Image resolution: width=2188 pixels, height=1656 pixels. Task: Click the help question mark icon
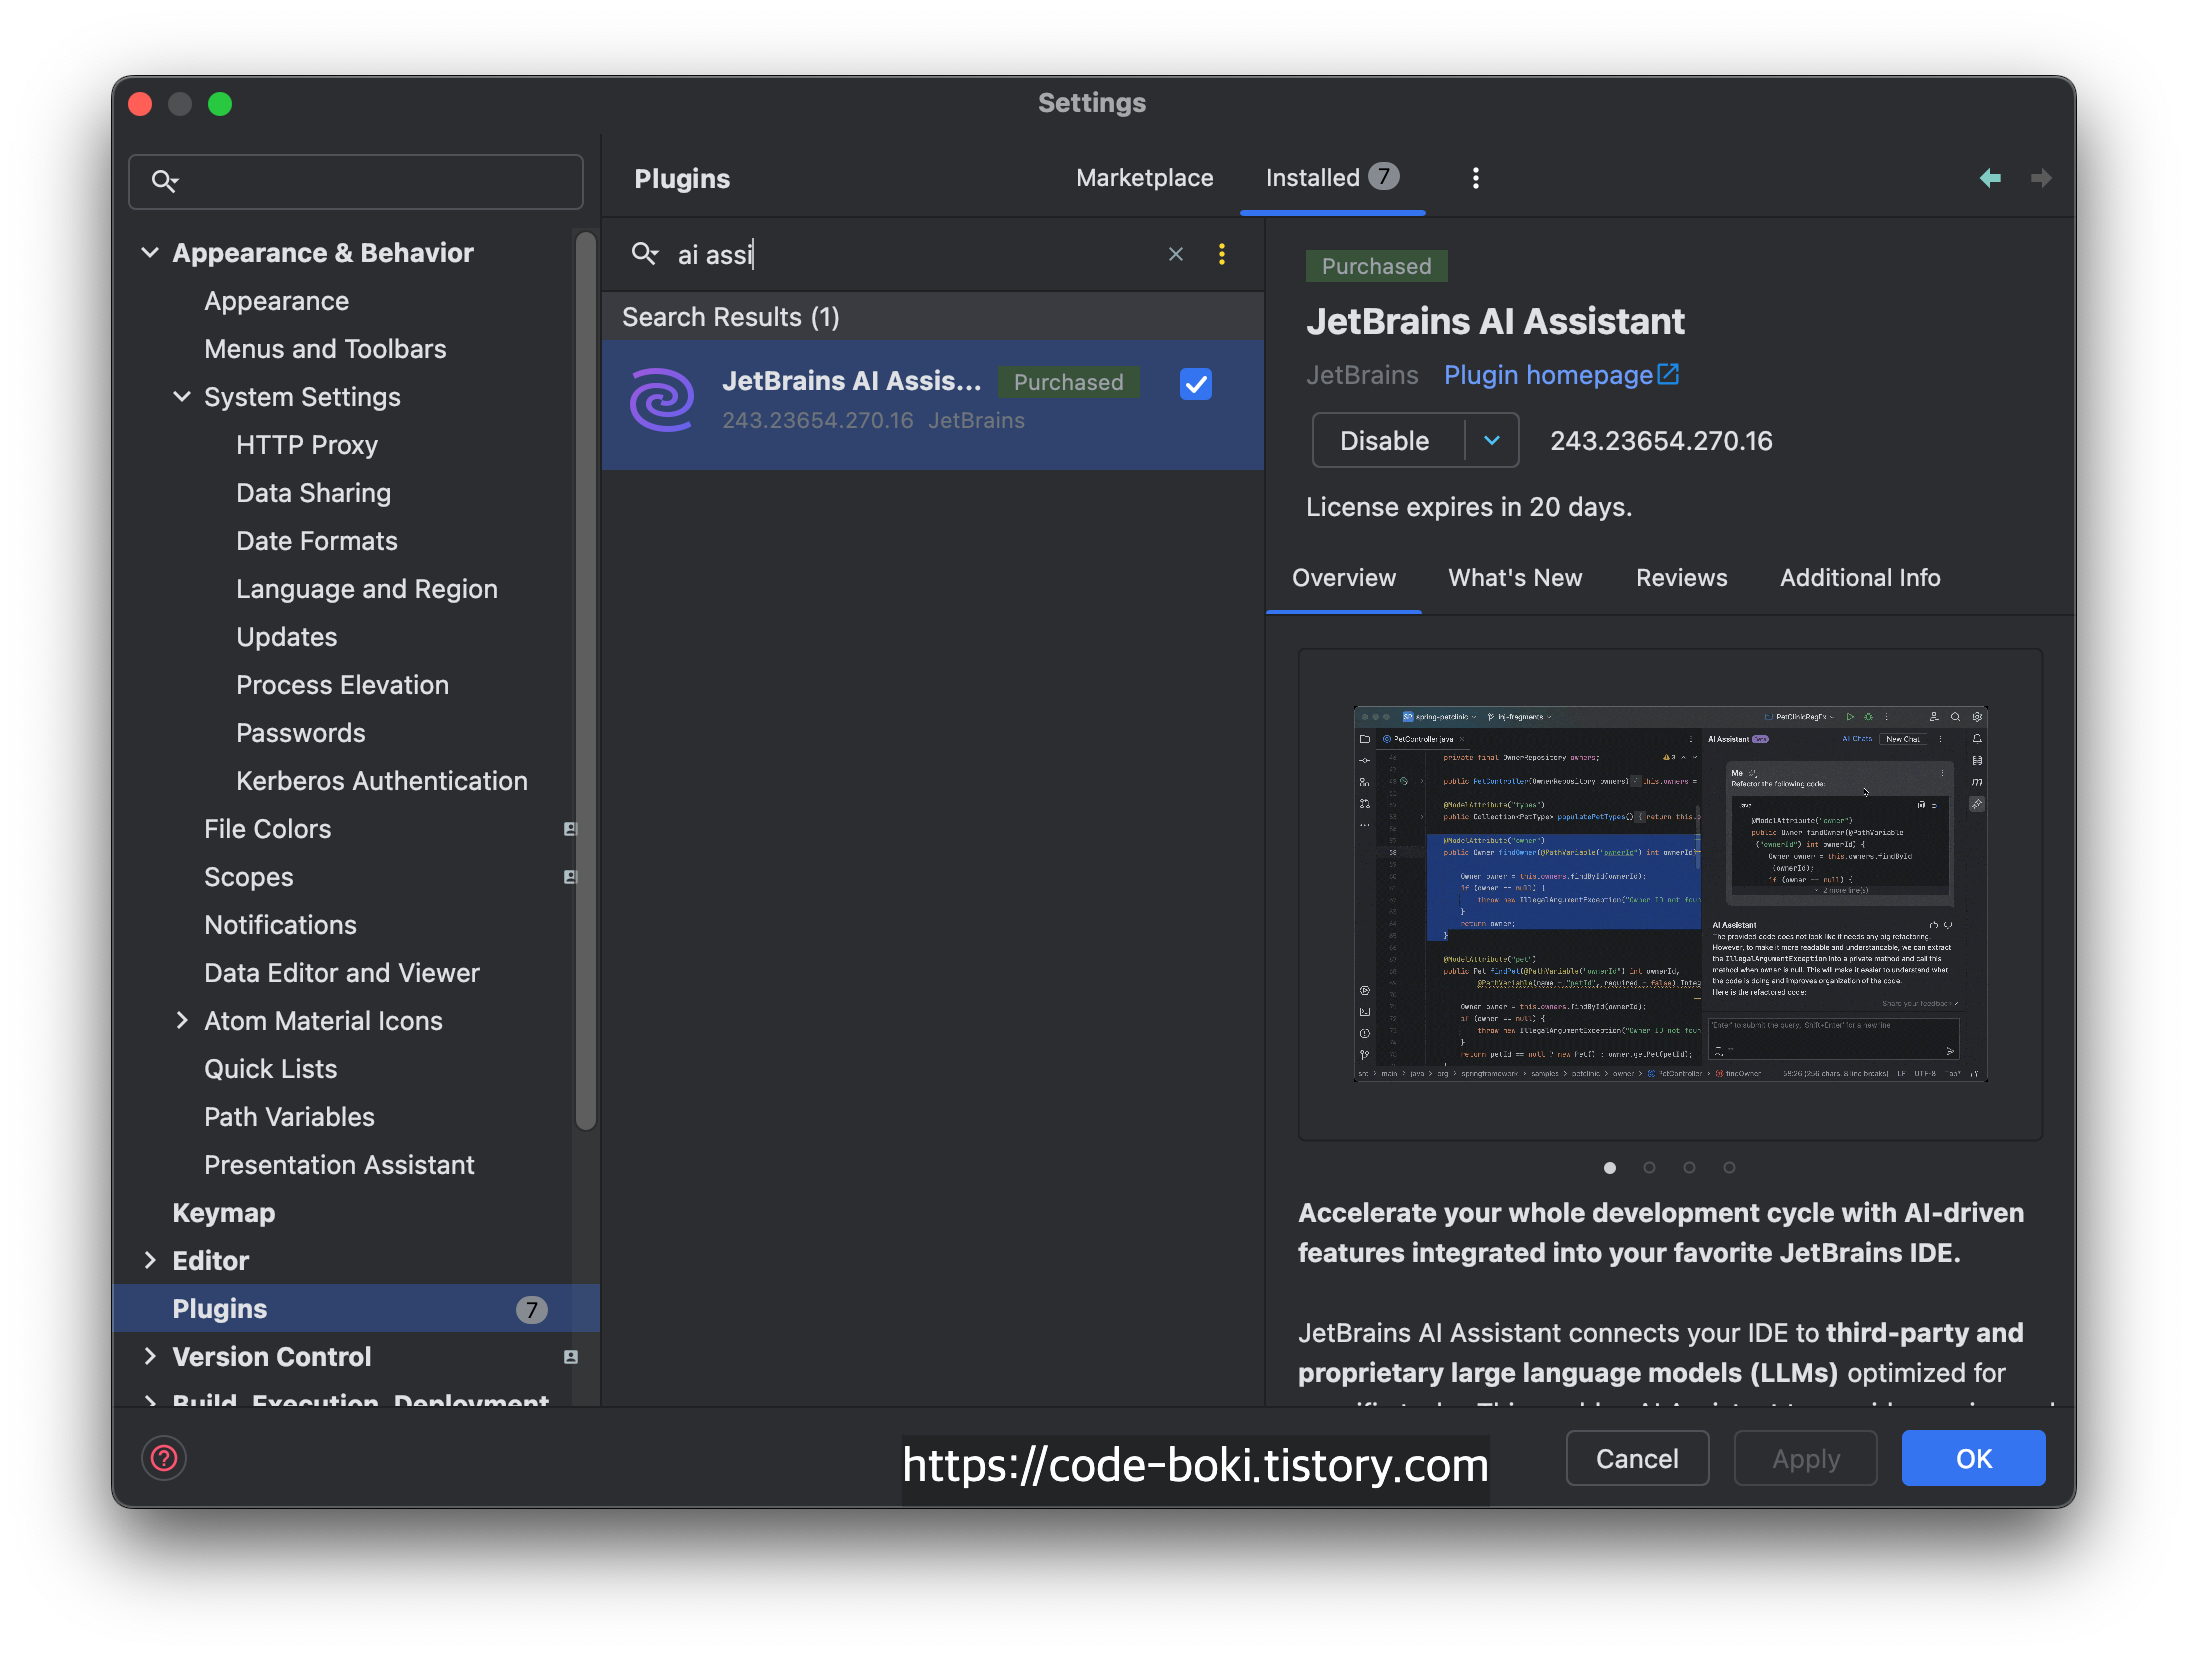[x=164, y=1458]
